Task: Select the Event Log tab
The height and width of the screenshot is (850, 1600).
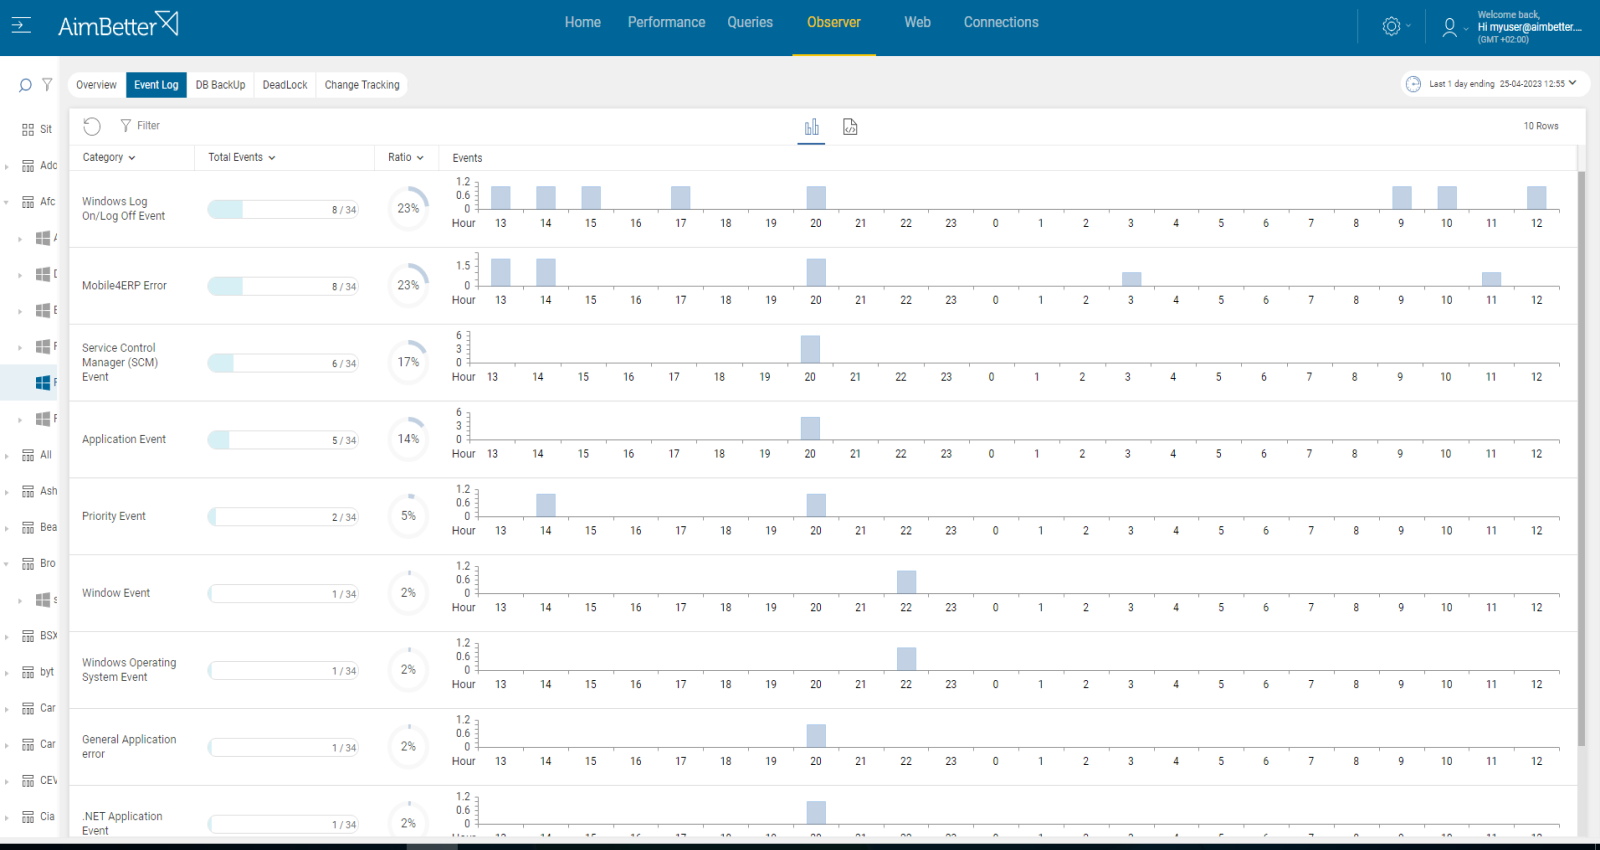Action: [x=156, y=85]
